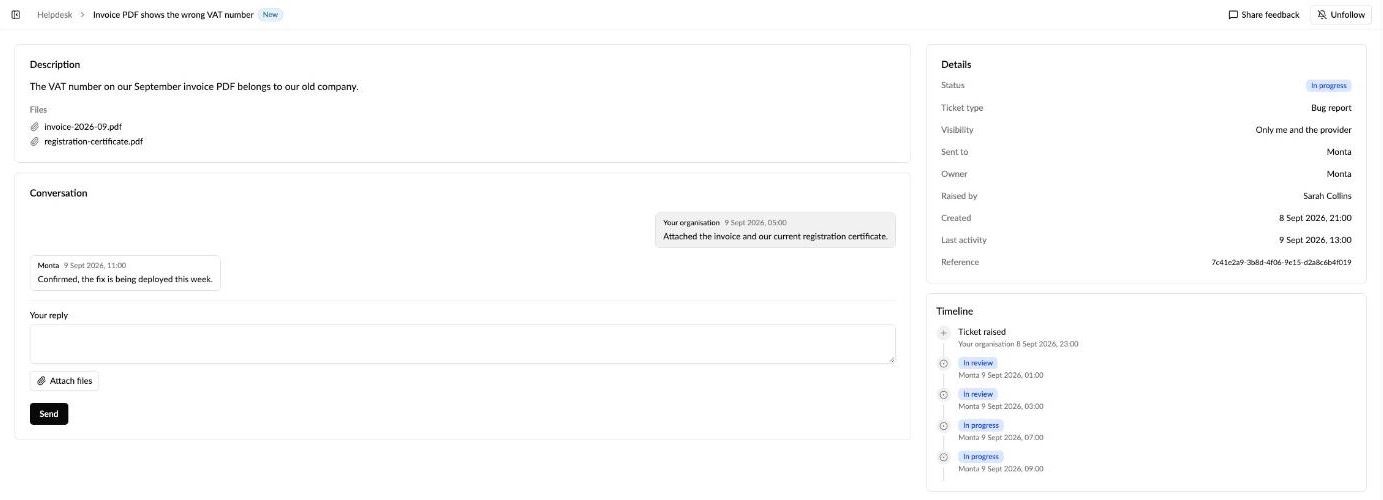Click Monta in the Owner row

[x=1339, y=174]
